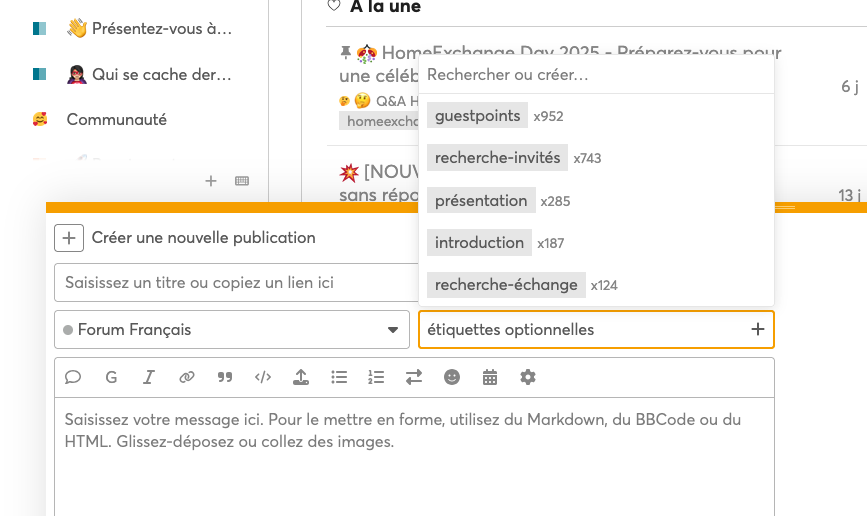The height and width of the screenshot is (516, 867).
Task: Click the italic formatting icon
Action: click(149, 377)
